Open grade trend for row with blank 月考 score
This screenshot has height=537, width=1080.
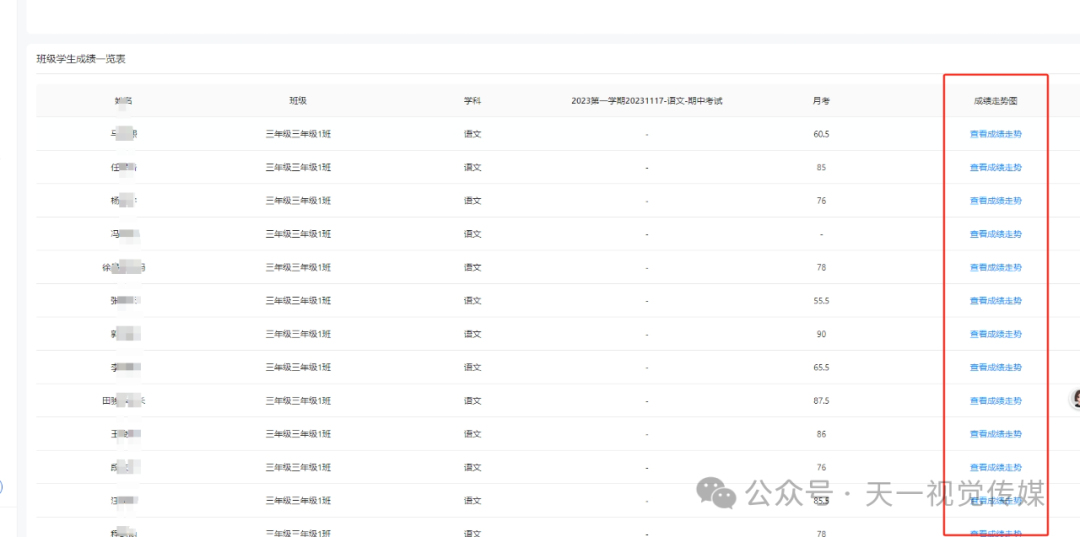995,234
